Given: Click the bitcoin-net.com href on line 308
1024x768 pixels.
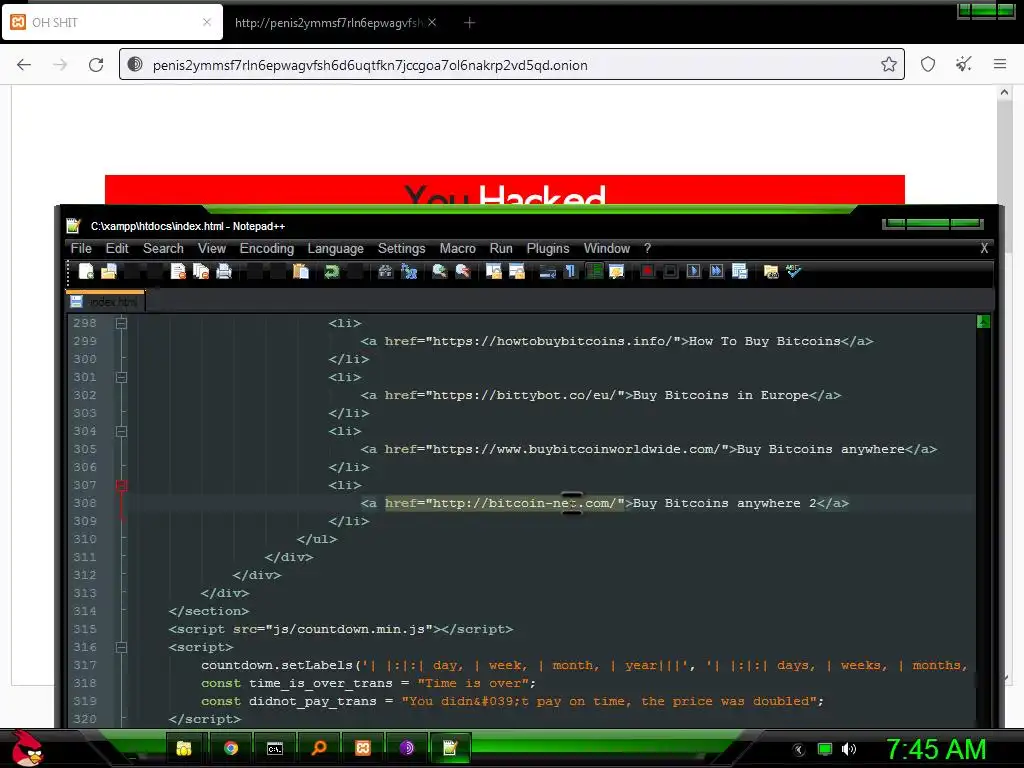Looking at the screenshot, I should point(505,503).
